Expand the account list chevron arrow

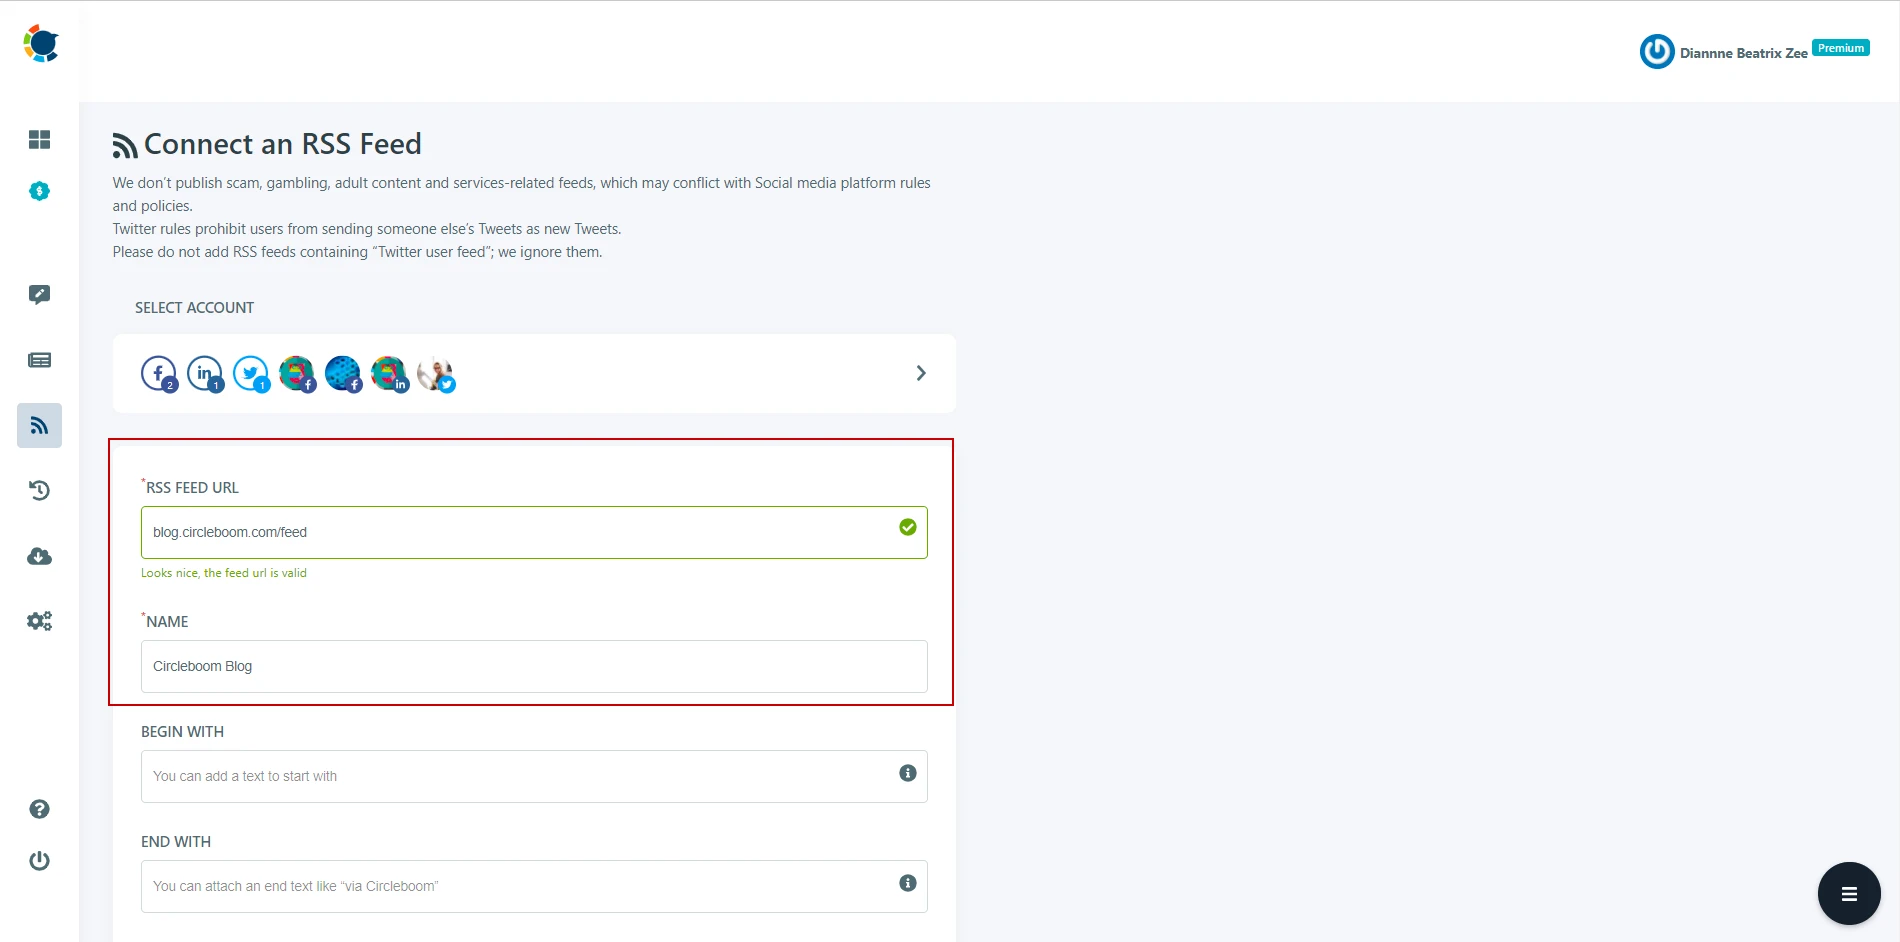[921, 373]
